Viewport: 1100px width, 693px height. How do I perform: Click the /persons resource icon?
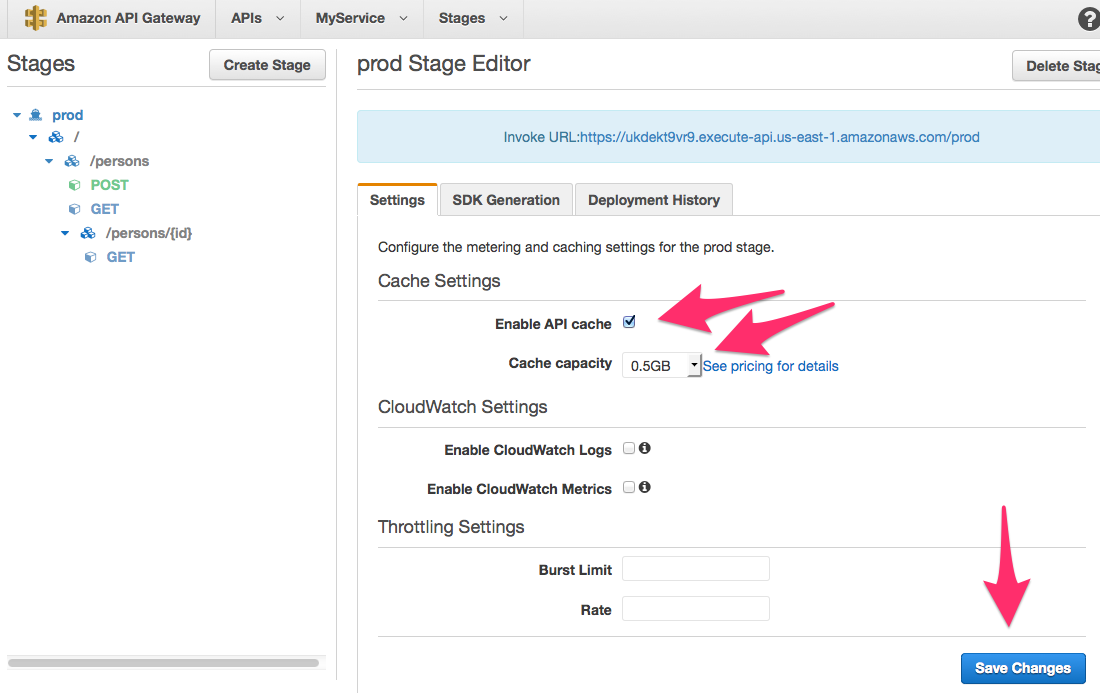(72, 161)
